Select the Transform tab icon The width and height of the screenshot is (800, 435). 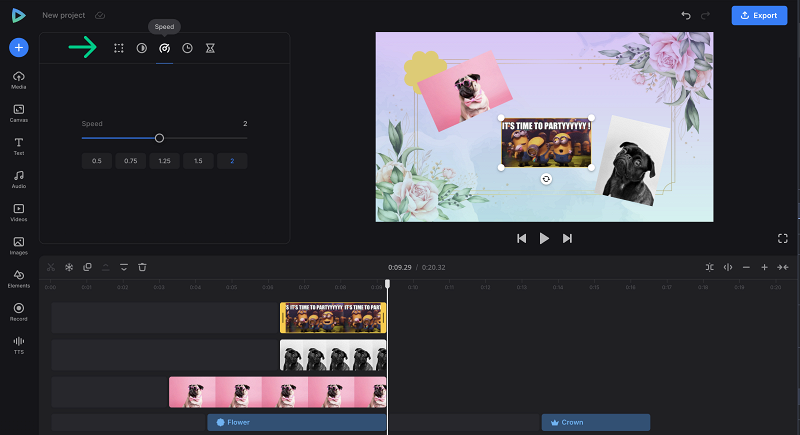tap(119, 48)
